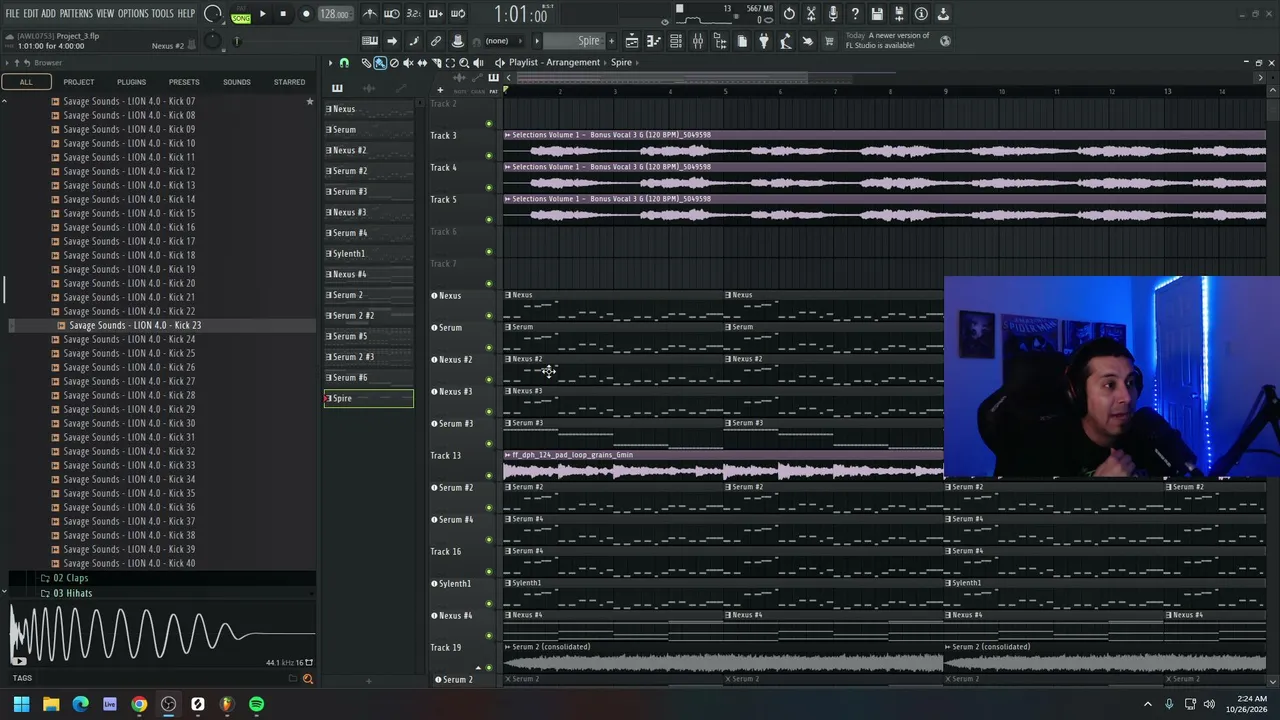
Task: Open the plugin picker plug icon
Action: point(763,41)
